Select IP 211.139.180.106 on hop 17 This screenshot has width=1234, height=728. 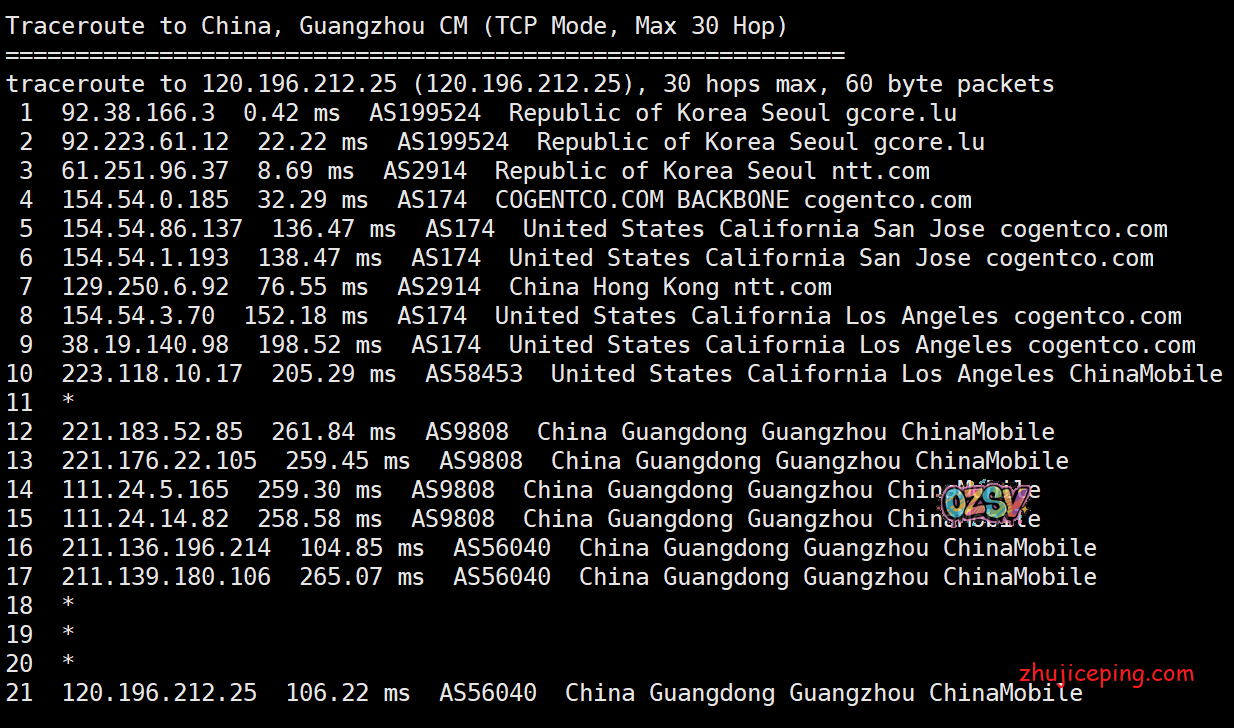pyautogui.click(x=166, y=577)
